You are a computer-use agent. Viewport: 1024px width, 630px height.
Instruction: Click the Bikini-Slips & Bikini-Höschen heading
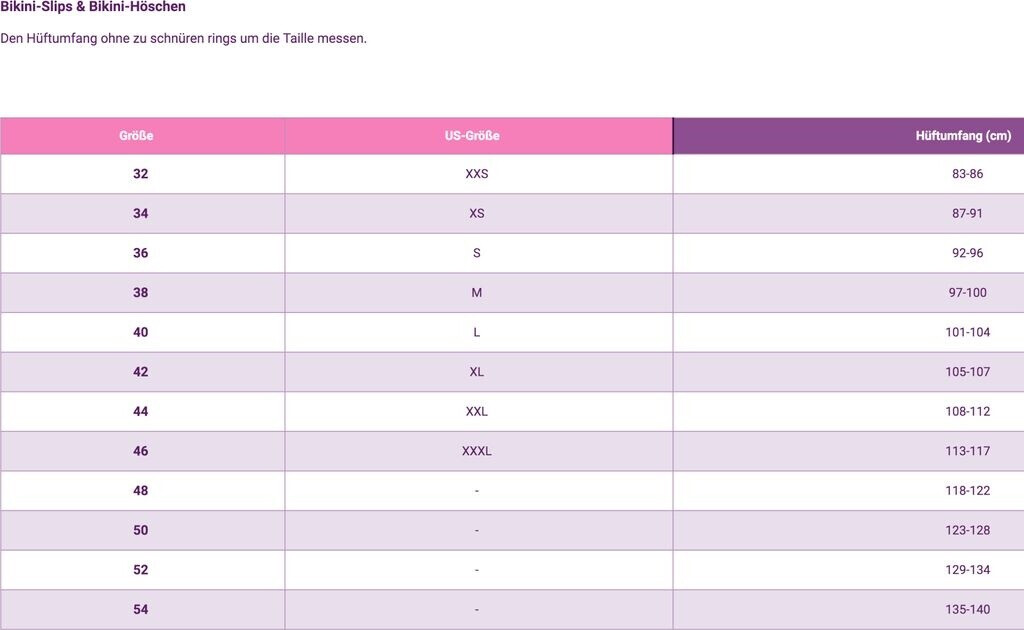coord(93,7)
